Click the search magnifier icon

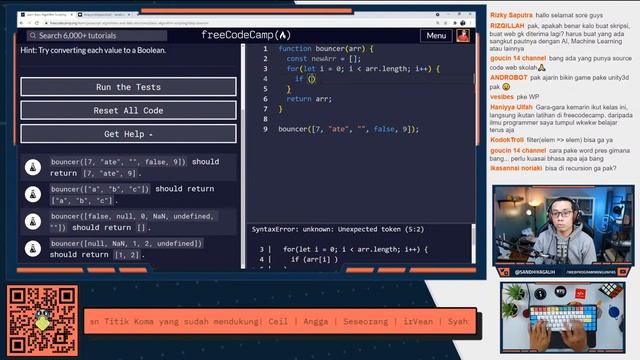click(33, 36)
